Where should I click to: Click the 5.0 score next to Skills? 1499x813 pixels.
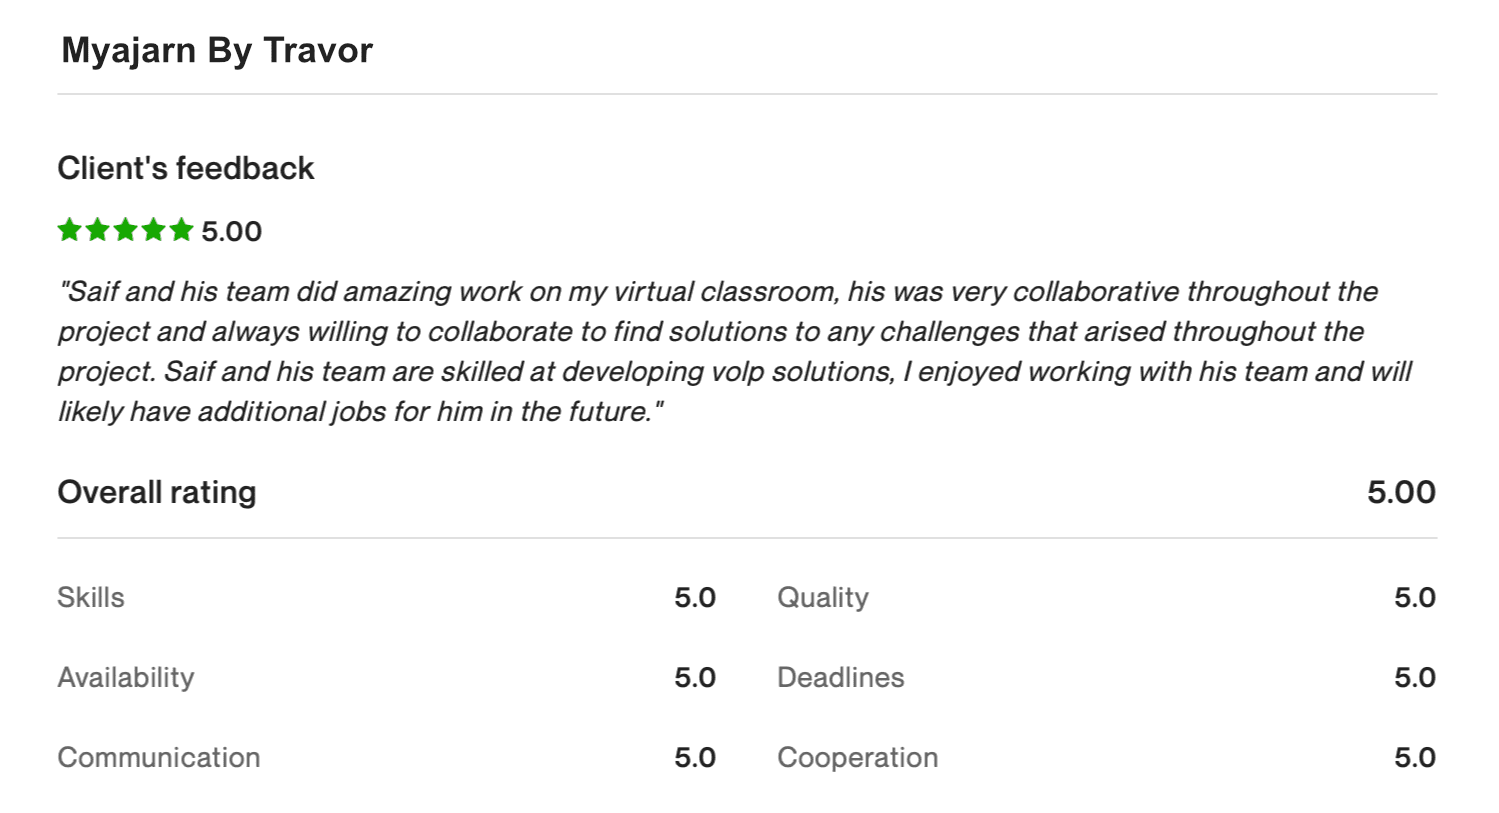point(695,598)
